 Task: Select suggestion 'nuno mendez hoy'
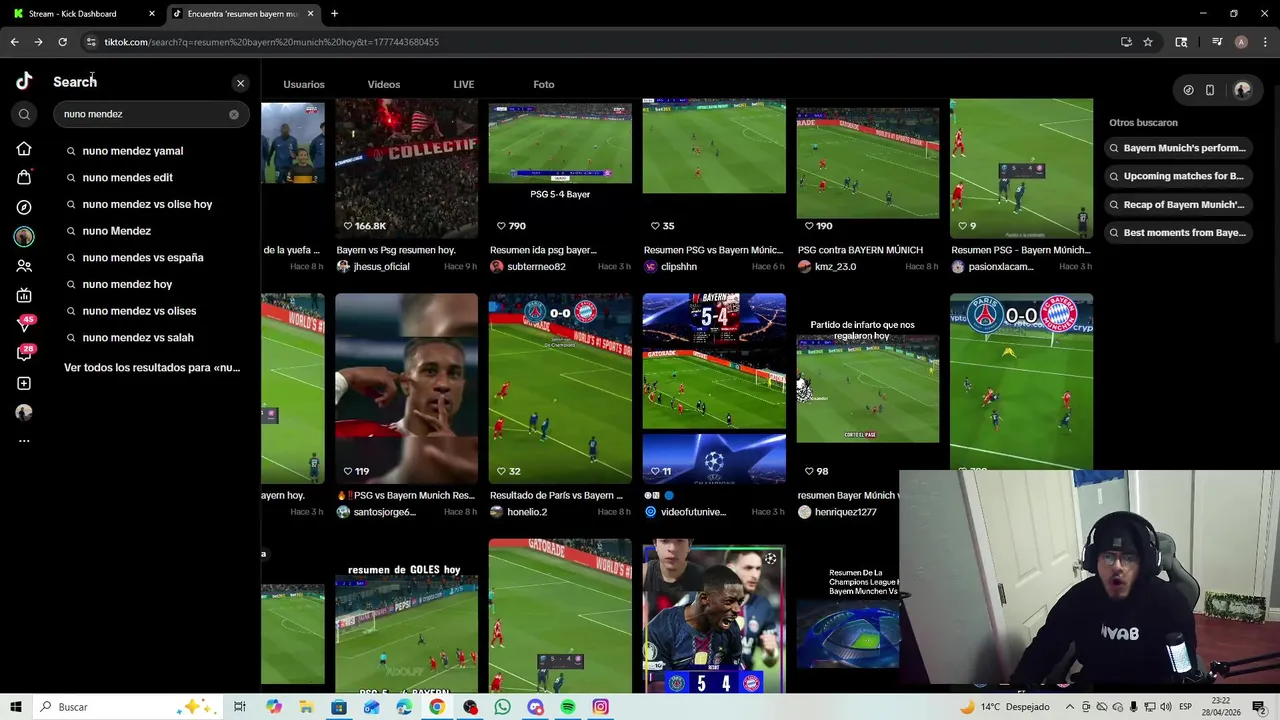pyautogui.click(x=127, y=284)
